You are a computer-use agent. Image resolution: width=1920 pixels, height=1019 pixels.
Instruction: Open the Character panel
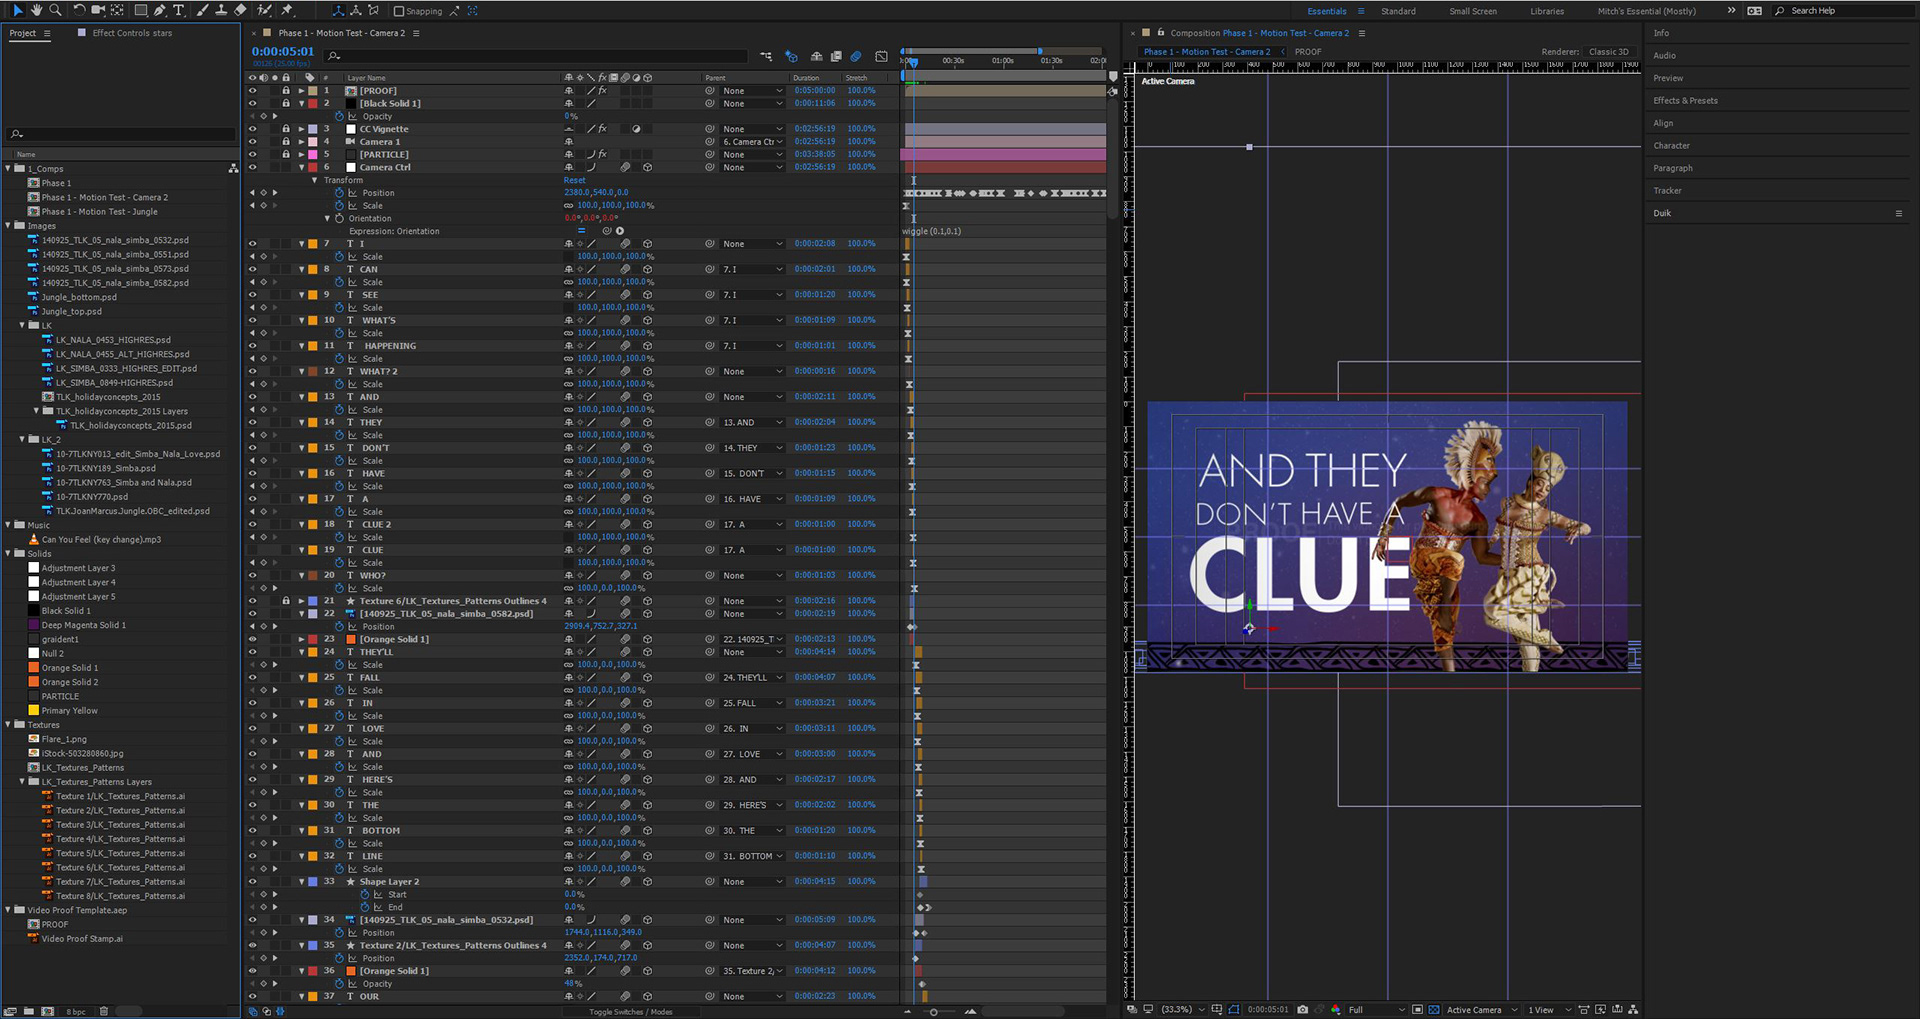click(1671, 145)
